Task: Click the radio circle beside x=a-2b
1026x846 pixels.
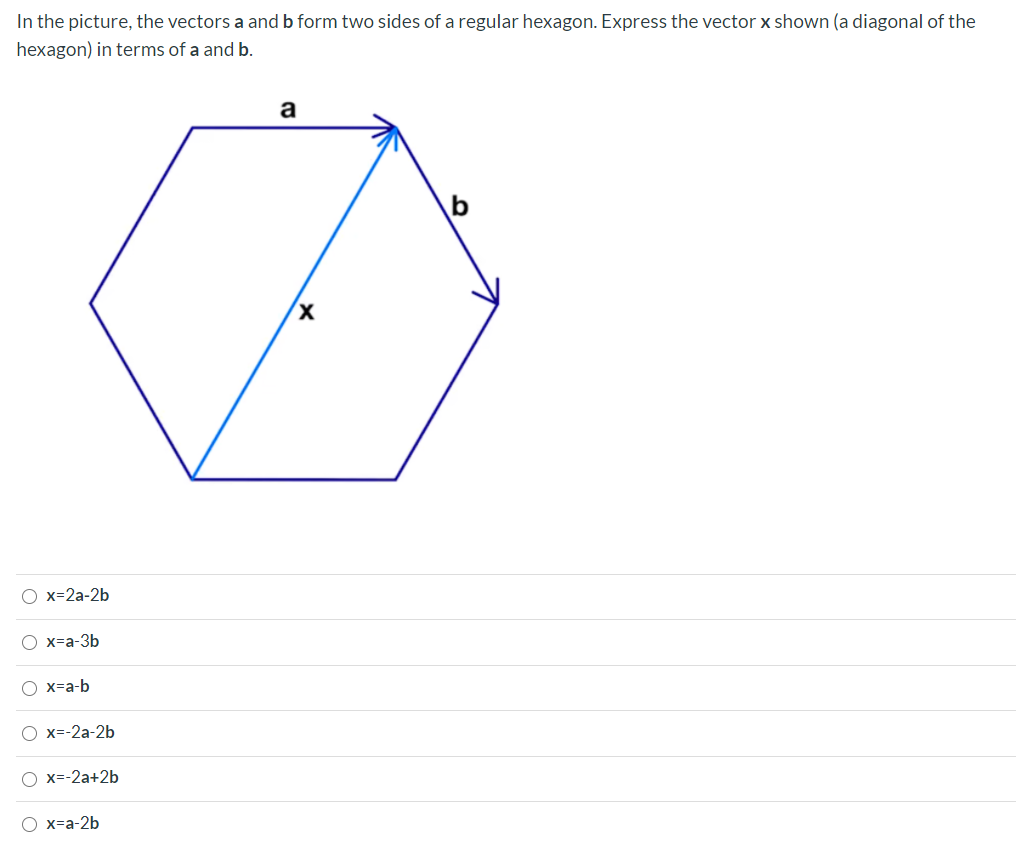Action: pyautogui.click(x=30, y=823)
